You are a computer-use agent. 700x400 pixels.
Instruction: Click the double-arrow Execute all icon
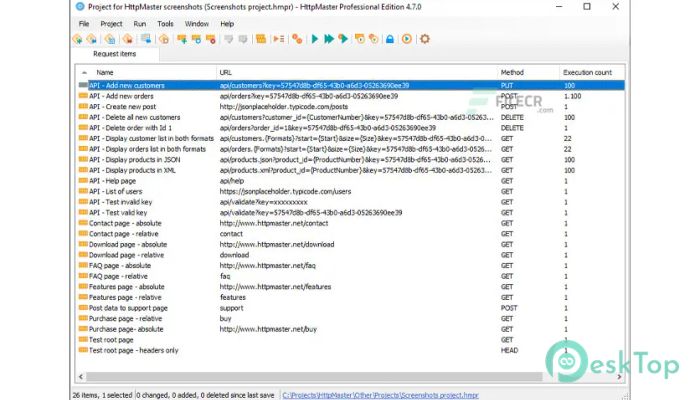coord(329,39)
